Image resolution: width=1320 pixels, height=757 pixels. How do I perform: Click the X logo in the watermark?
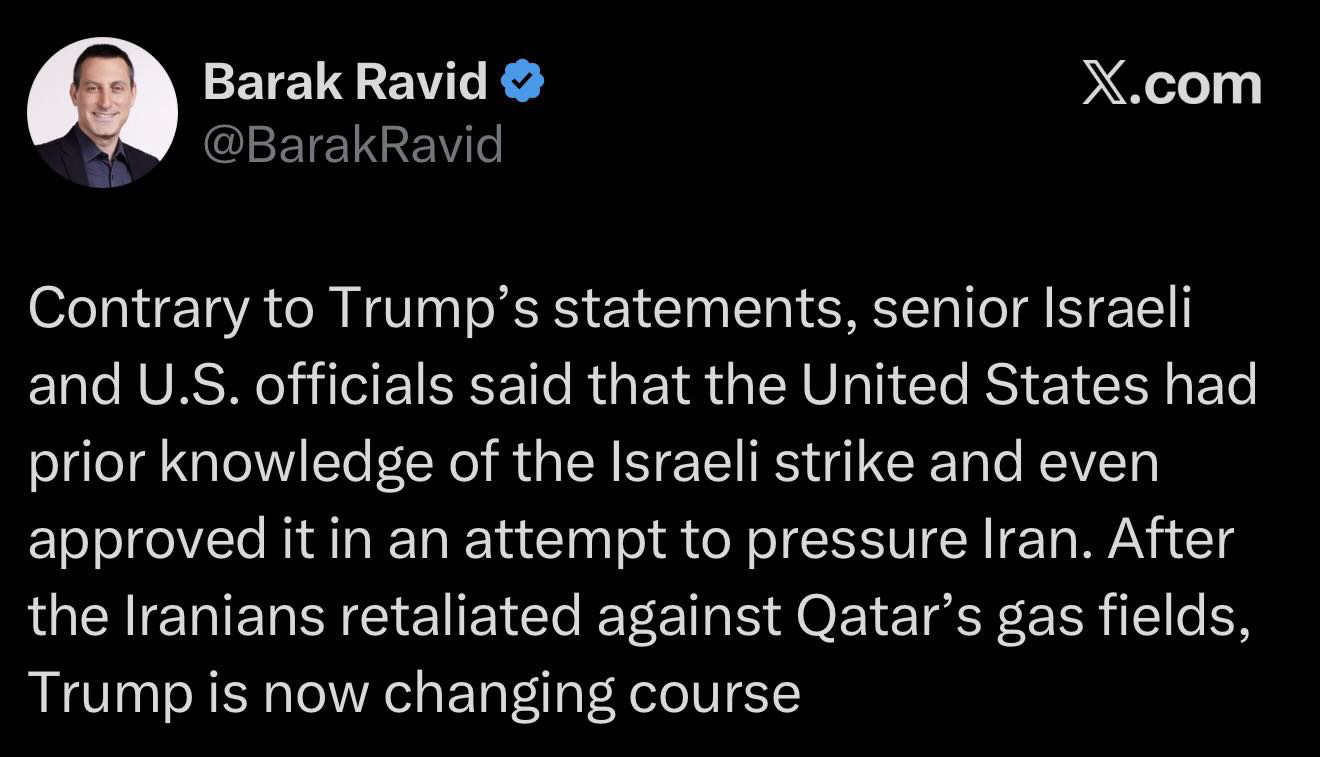click(1103, 84)
